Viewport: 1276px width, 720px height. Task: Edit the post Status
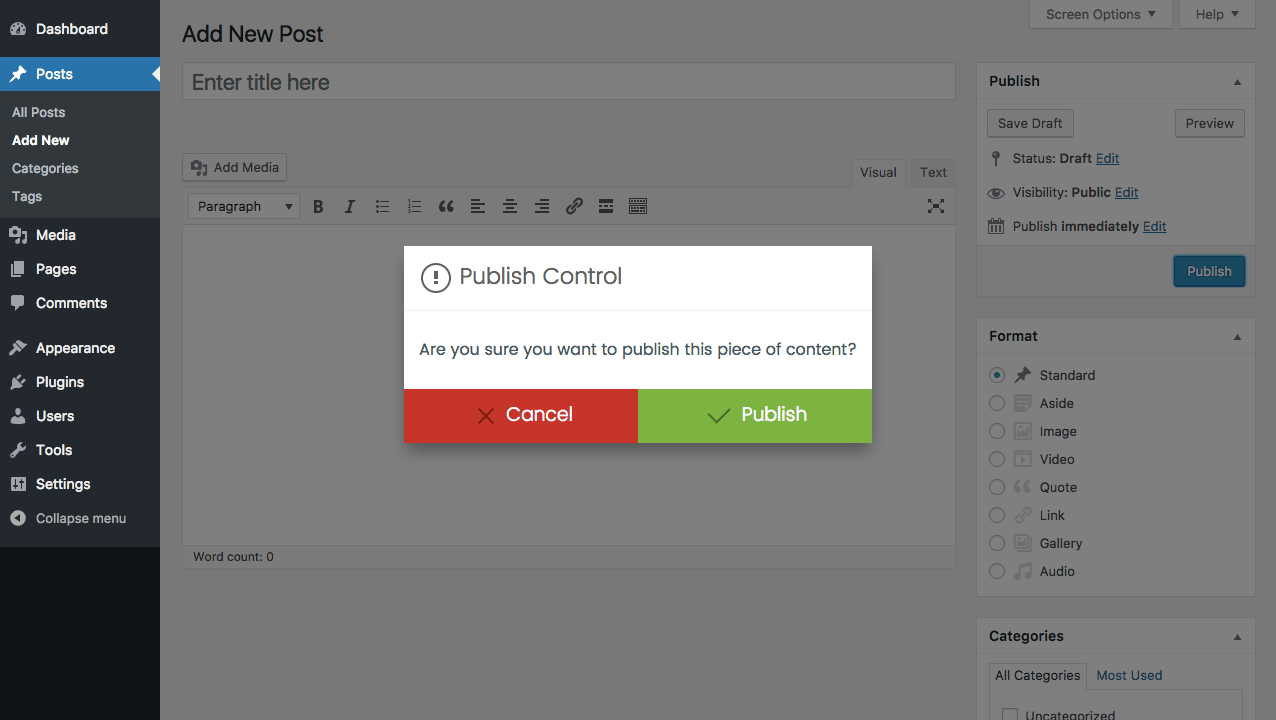pyautogui.click(x=1107, y=158)
